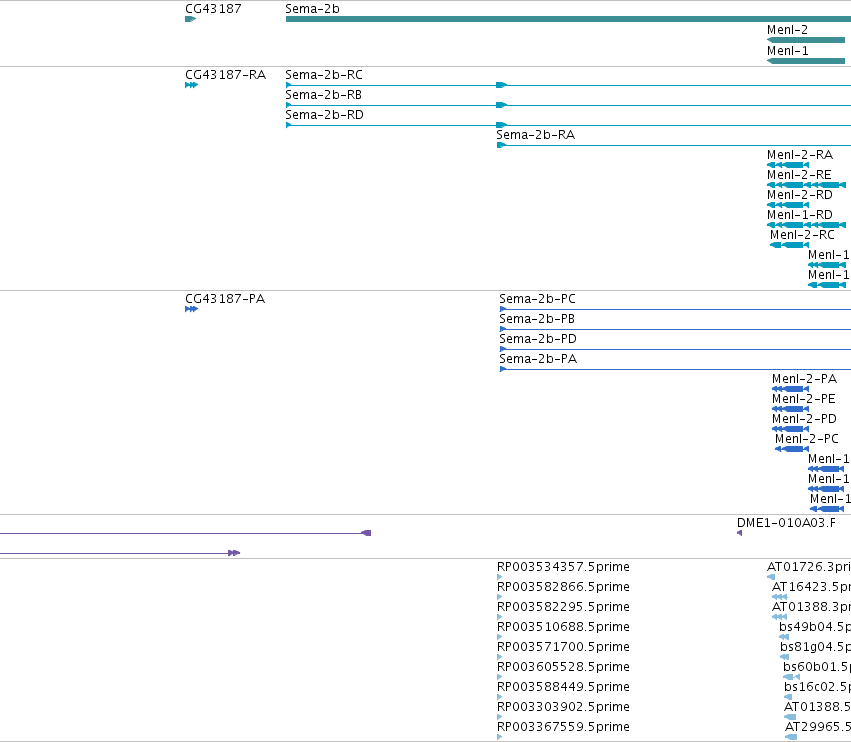Click the Menl-2-RC transcript label
This screenshot has width=851, height=742.
pos(802,235)
